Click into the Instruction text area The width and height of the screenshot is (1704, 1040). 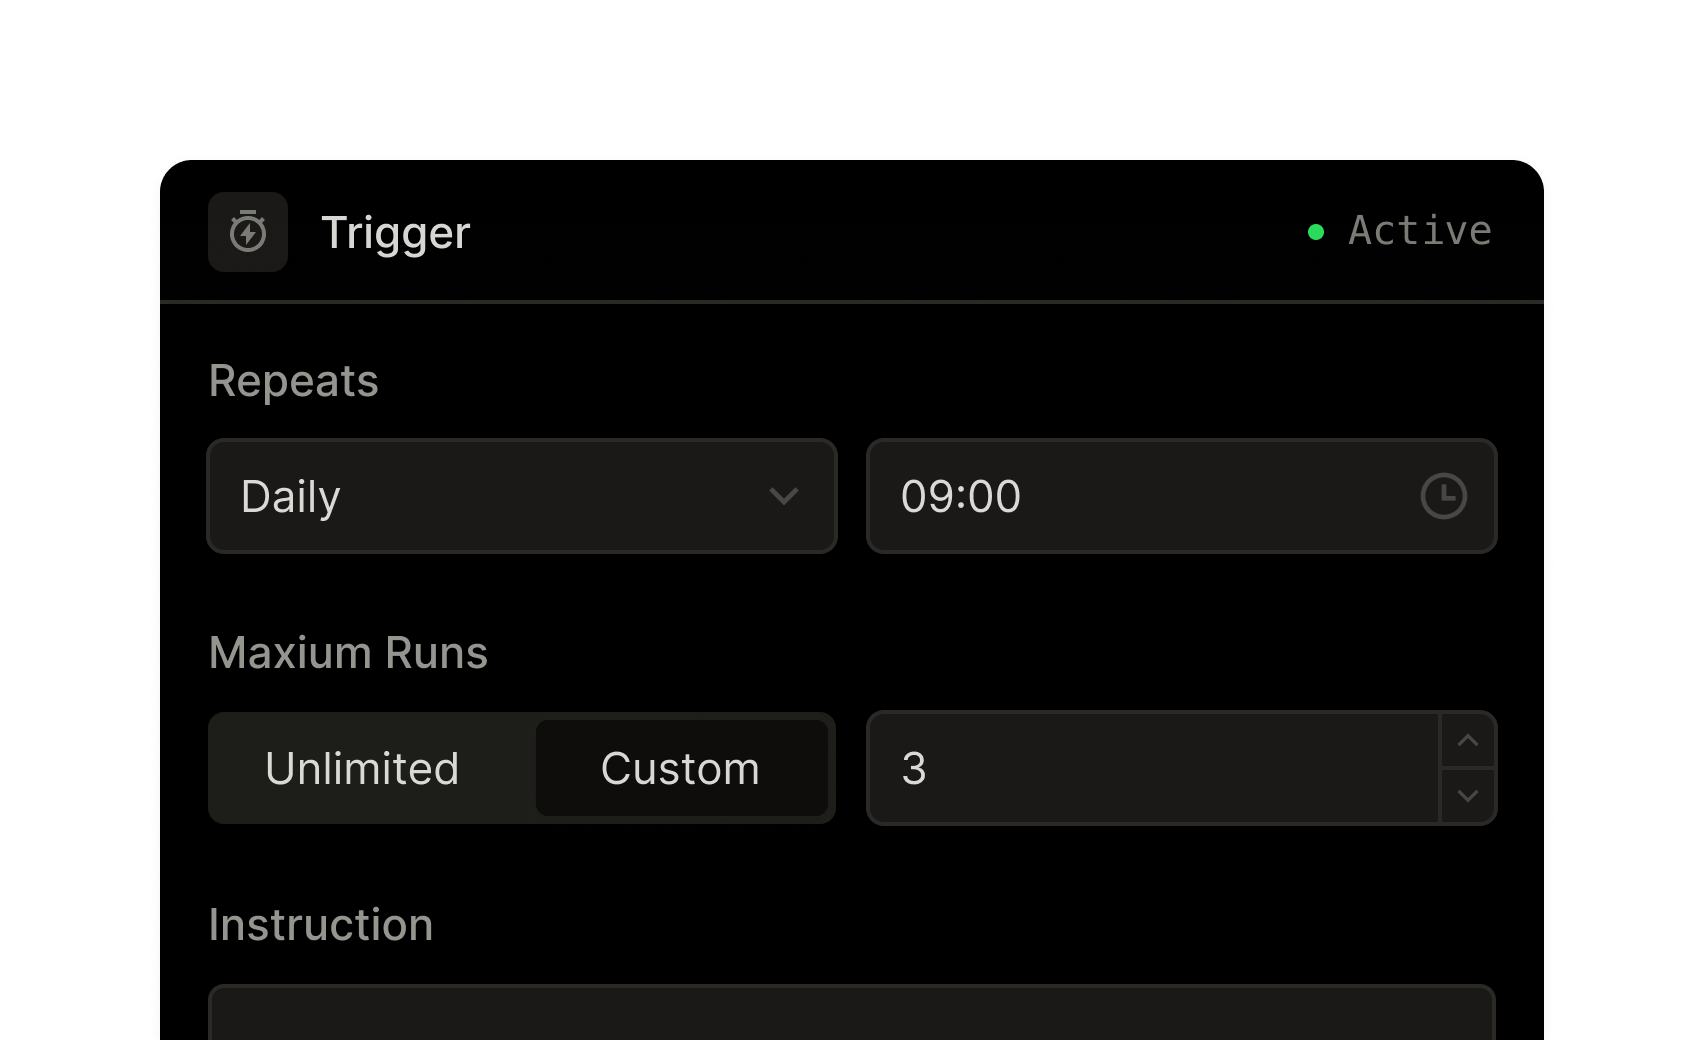click(852, 1013)
